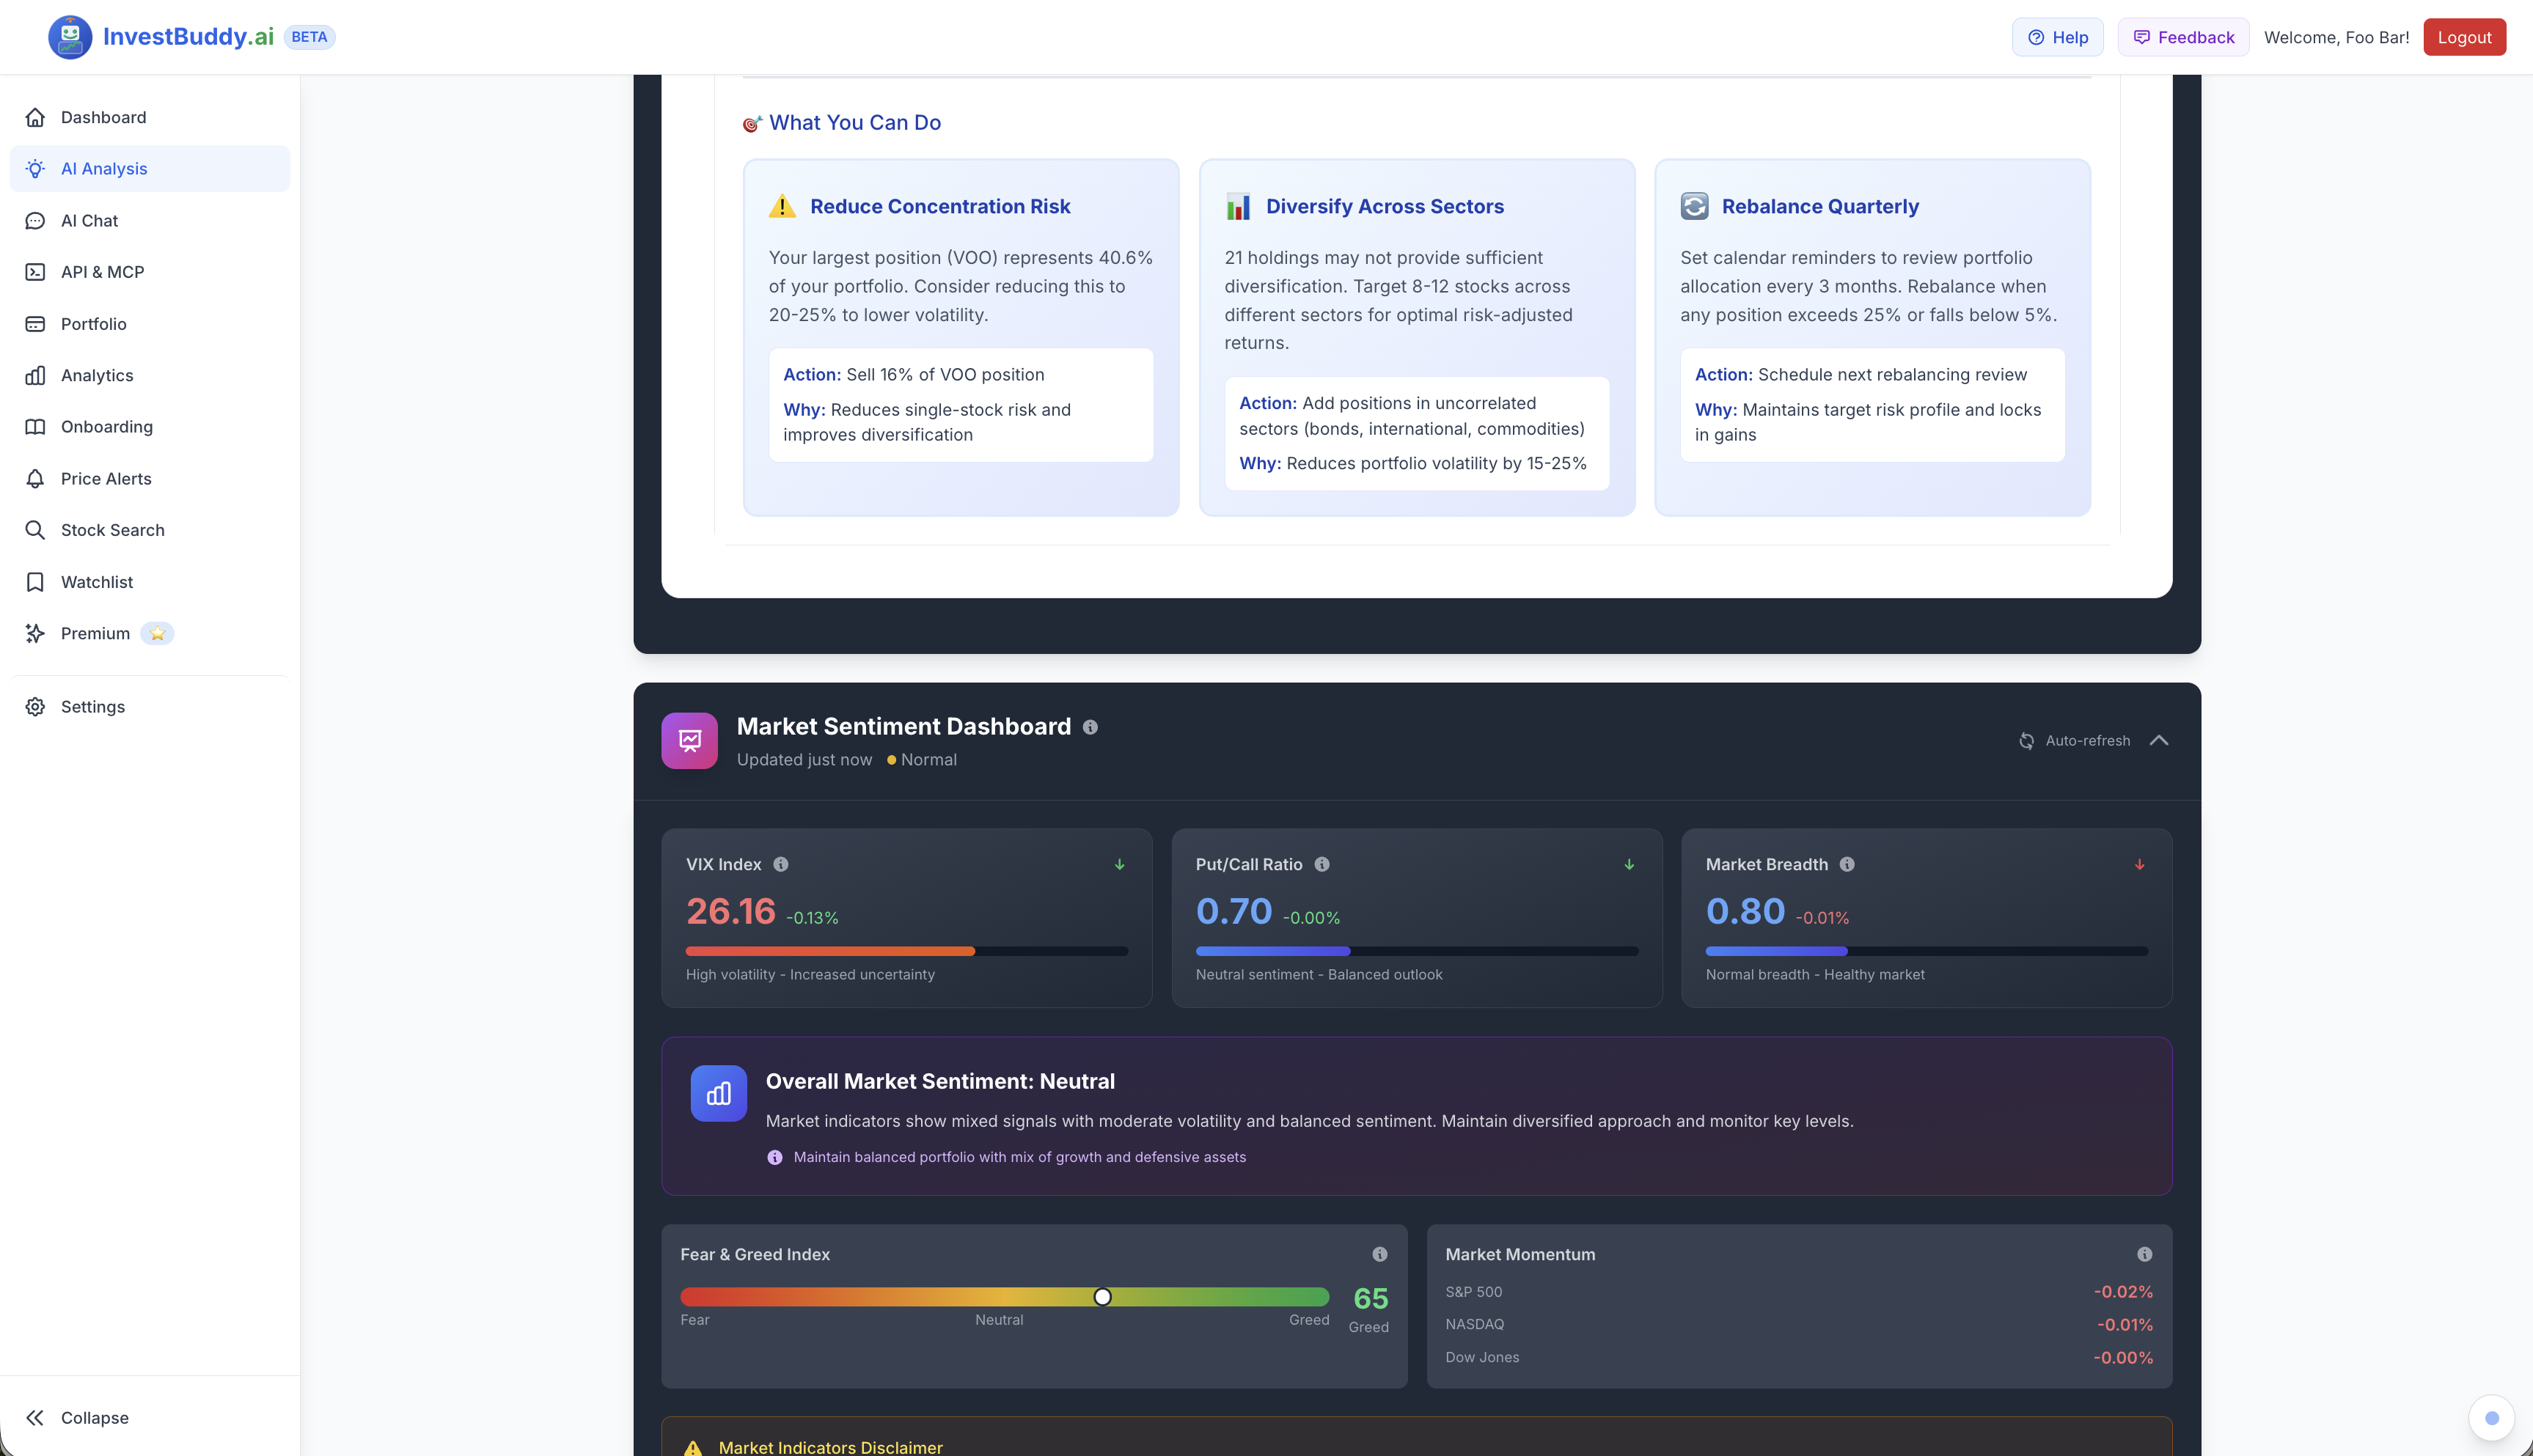Click the Fear & Greed Index slider handle
Image resolution: width=2533 pixels, height=1456 pixels.
[1102, 1296]
